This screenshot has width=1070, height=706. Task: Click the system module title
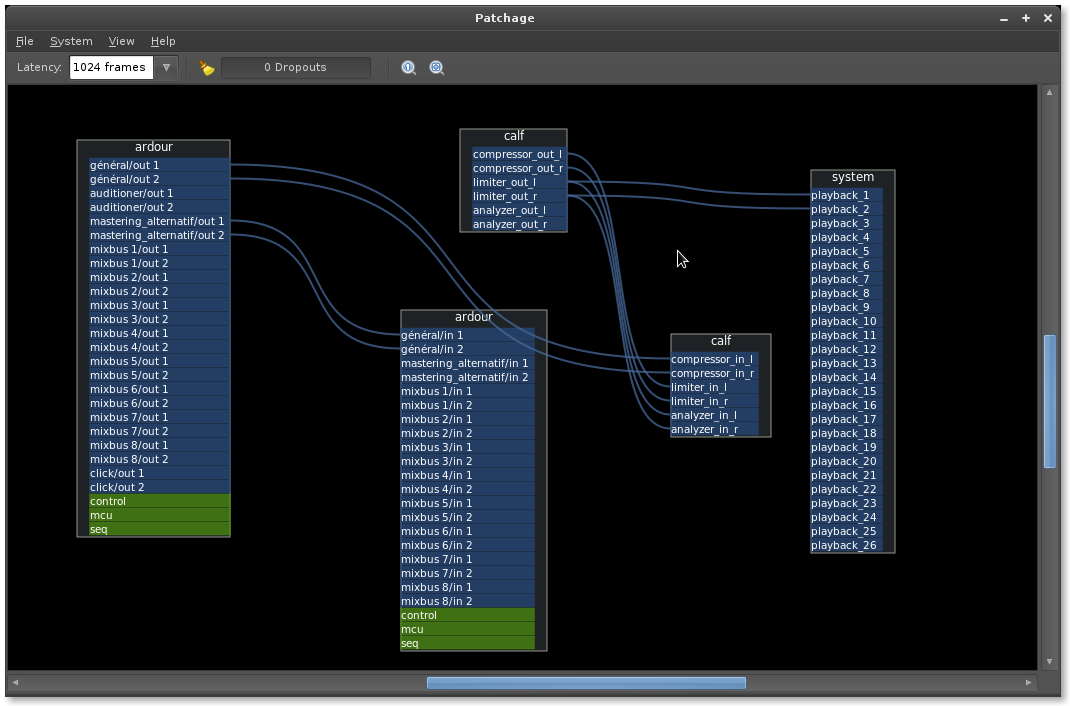pos(852,178)
